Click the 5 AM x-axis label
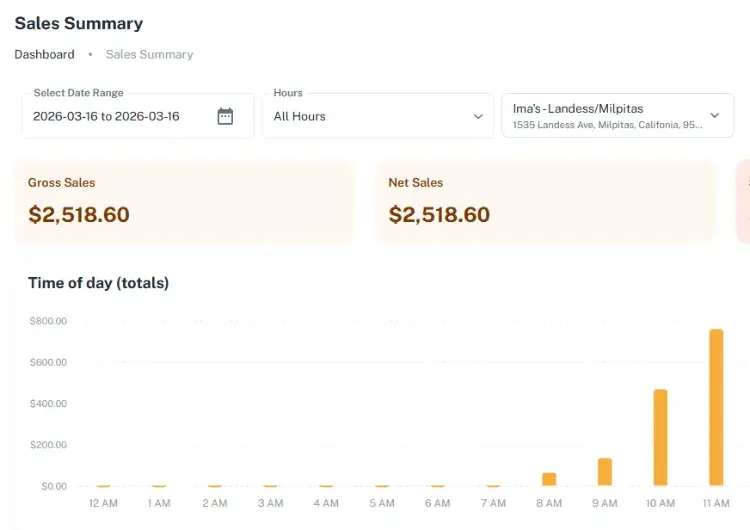The width and height of the screenshot is (750, 530). 382,503
